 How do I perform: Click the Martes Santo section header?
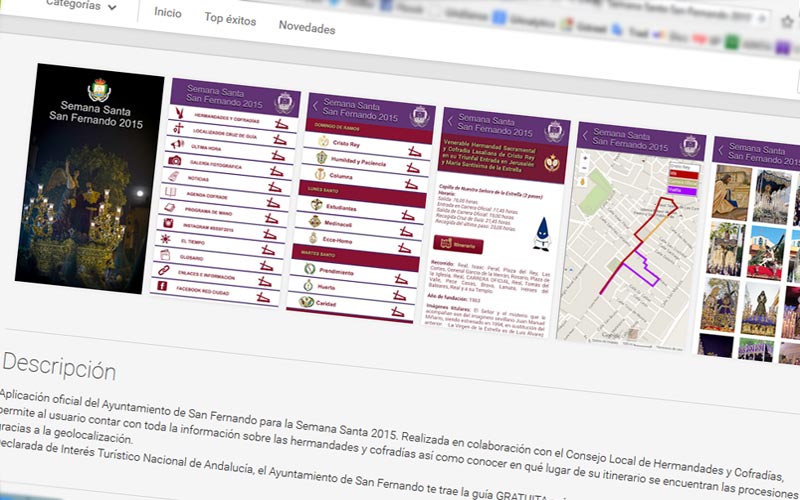coord(356,257)
